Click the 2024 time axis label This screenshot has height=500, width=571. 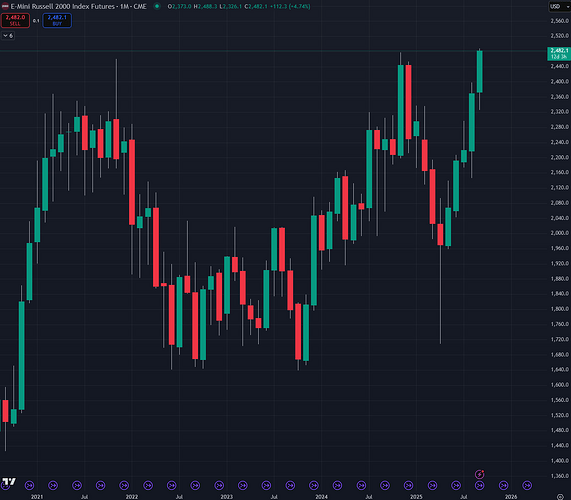coord(321,497)
